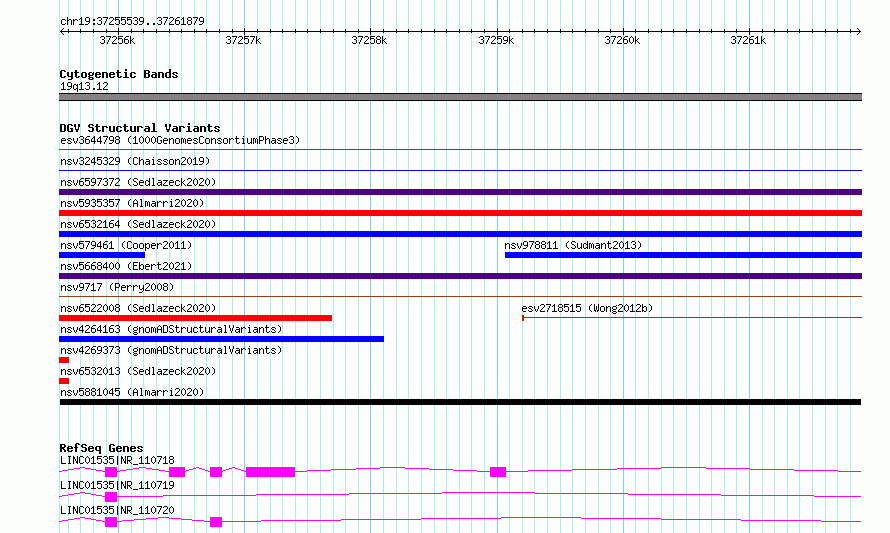Click the NR_110718 exon near 37259k
Viewport: 890px width, 533px height.
[498, 472]
